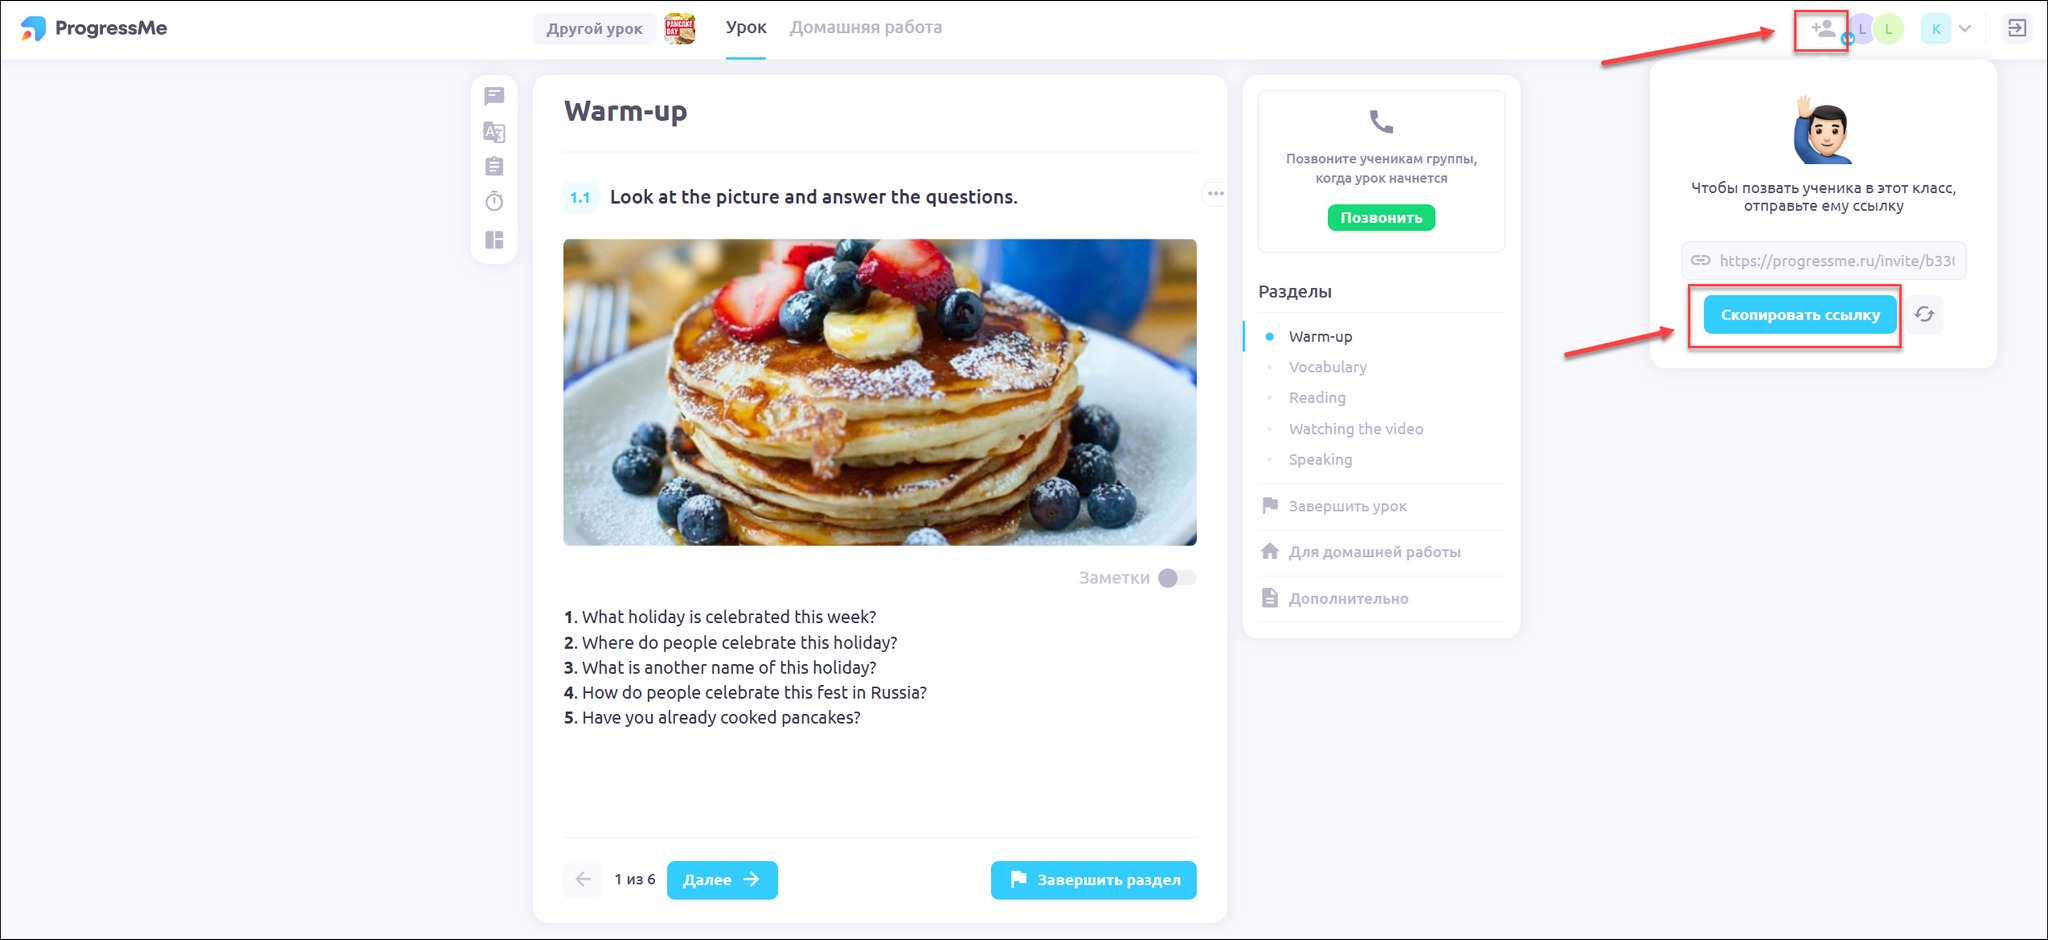2048x940 pixels.
Task: Switch to the Домашняя работа tab
Action: pyautogui.click(x=866, y=28)
